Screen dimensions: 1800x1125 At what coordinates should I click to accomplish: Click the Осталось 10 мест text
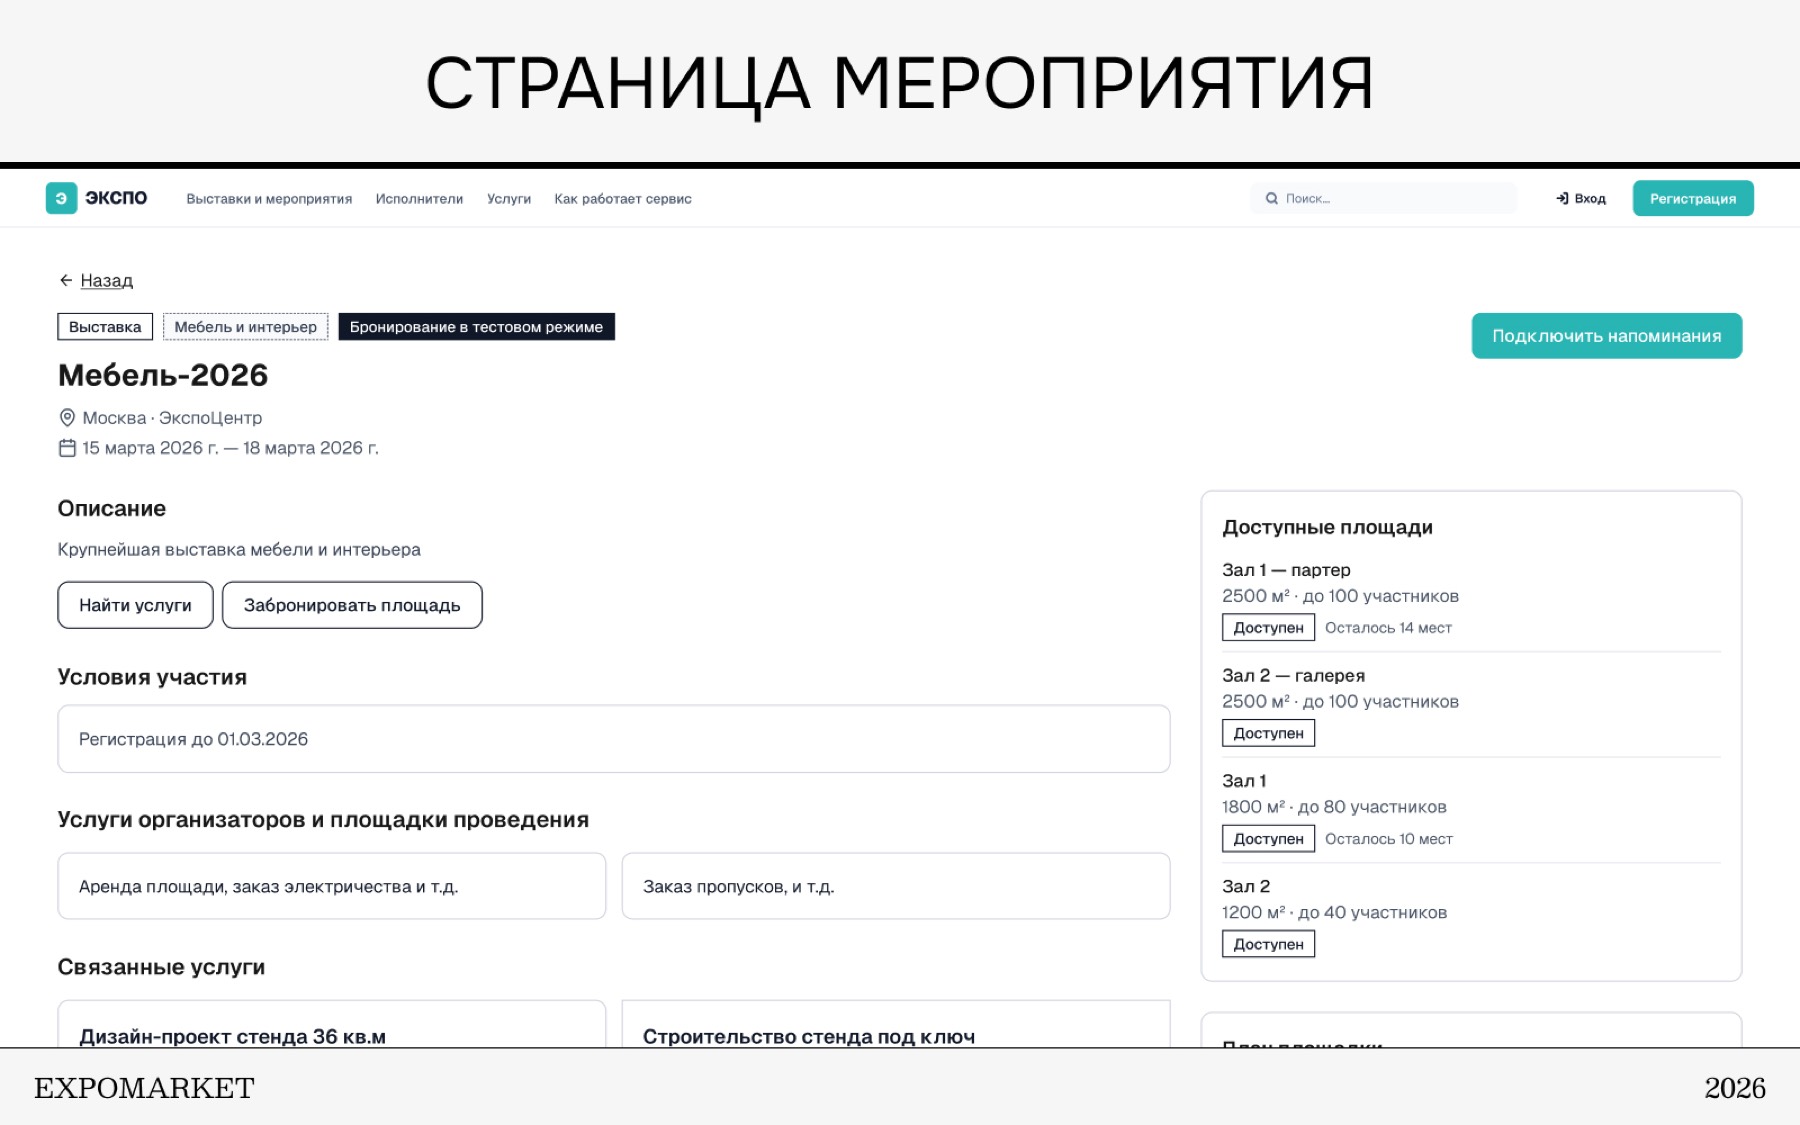pos(1388,839)
